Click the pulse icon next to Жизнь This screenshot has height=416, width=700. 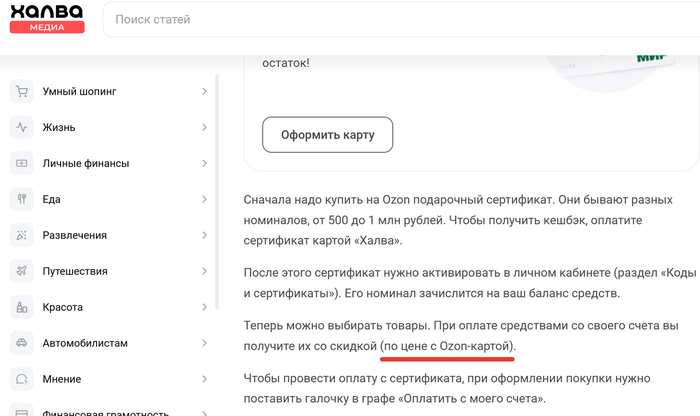click(x=21, y=128)
